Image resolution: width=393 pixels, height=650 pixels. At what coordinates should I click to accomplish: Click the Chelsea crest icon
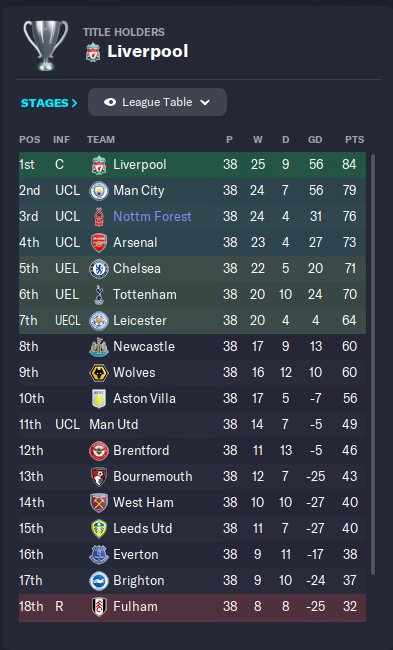point(99,269)
